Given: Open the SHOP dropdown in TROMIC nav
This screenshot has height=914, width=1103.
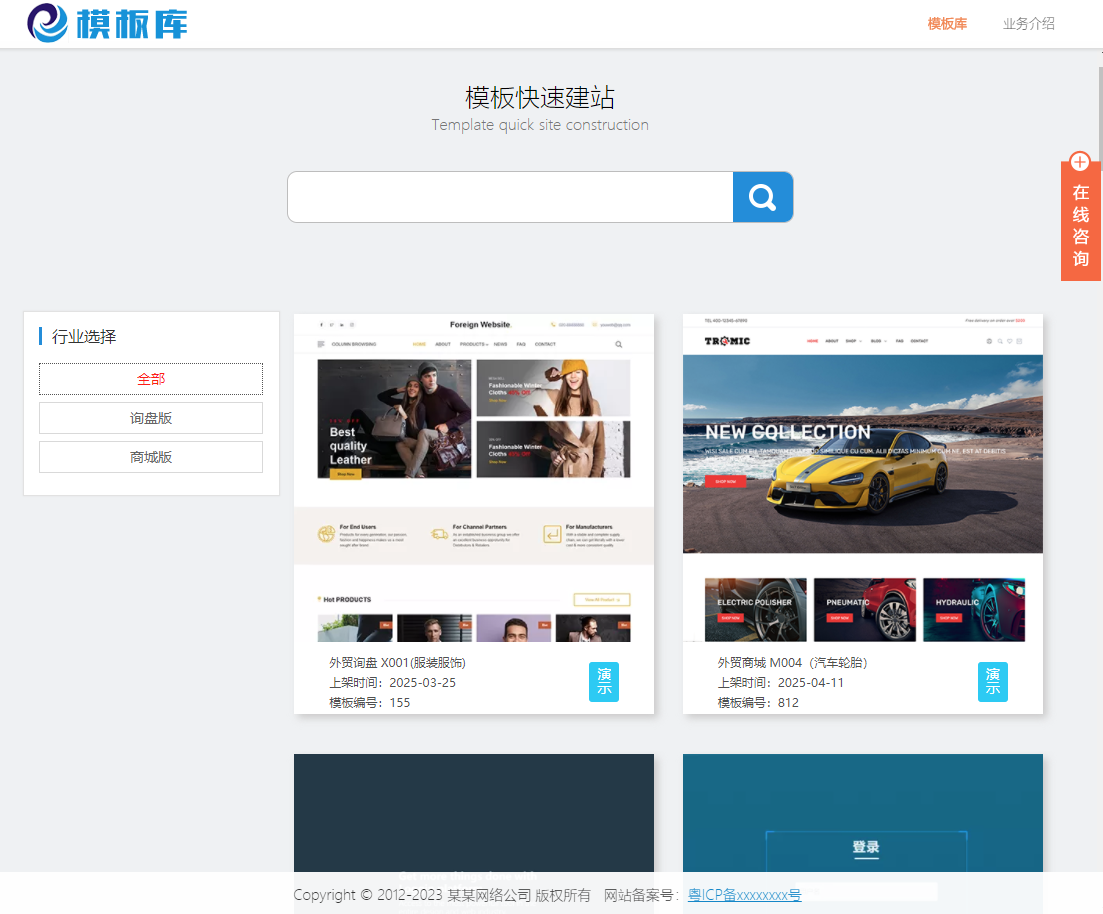Looking at the screenshot, I should pos(852,341).
